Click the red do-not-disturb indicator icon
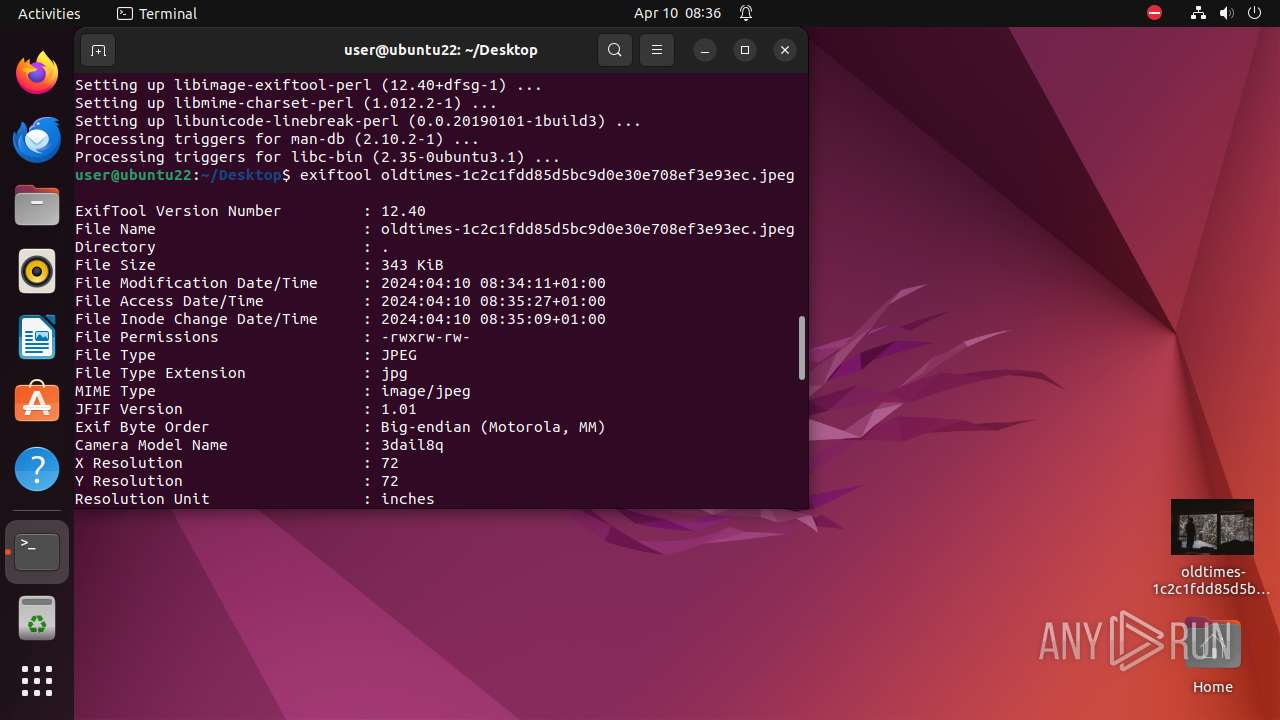Viewport: 1280px width, 720px height. click(x=1155, y=13)
